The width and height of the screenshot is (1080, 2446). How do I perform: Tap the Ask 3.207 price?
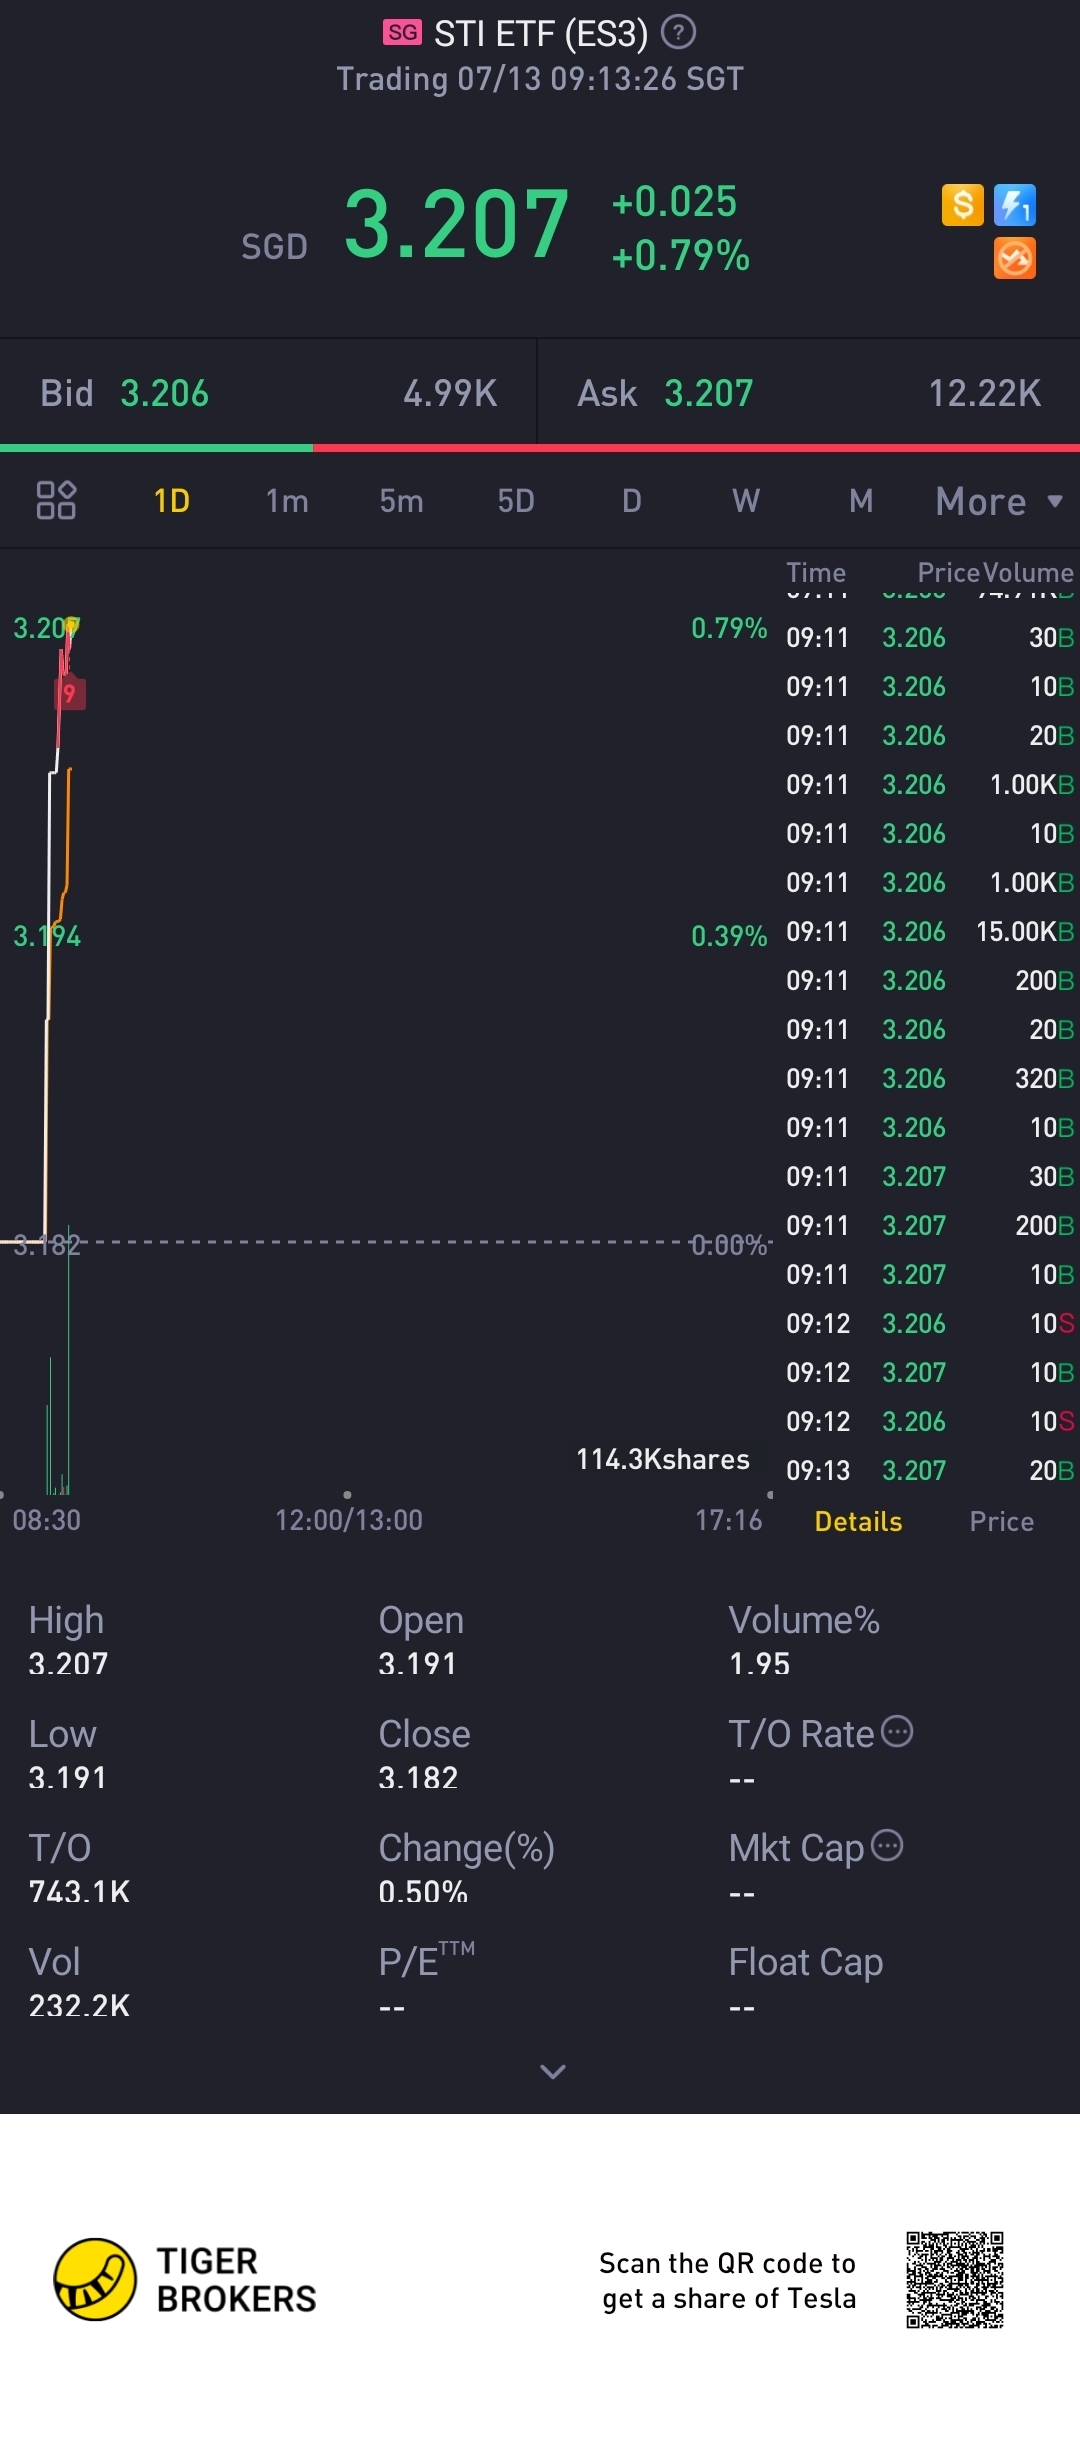(709, 394)
